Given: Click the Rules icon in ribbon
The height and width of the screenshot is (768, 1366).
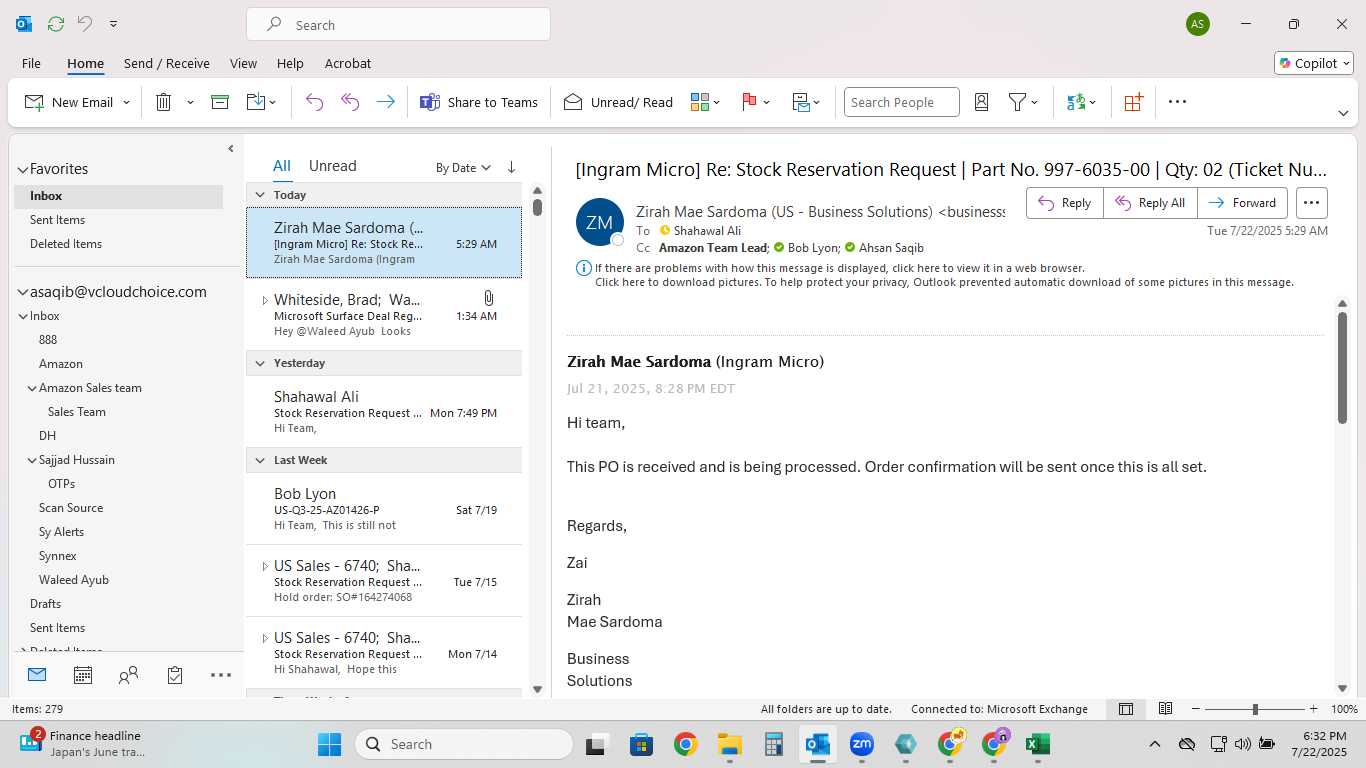Looking at the screenshot, I should pos(801,102).
